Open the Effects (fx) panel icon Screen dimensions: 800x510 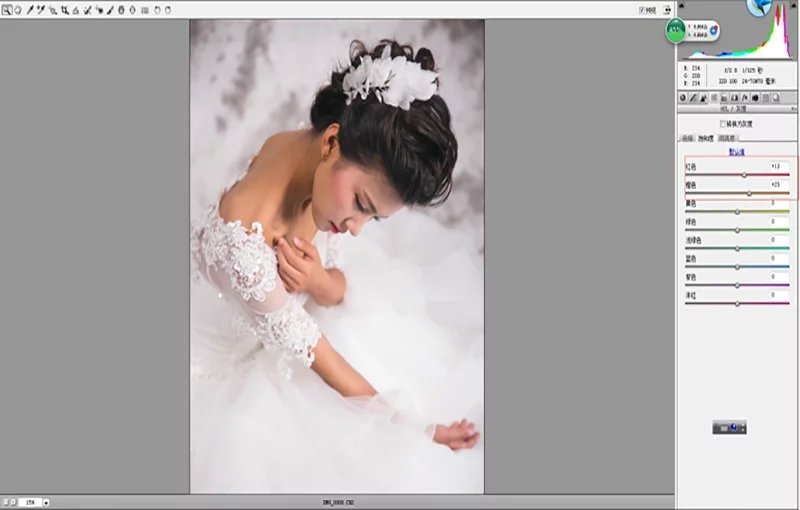coord(745,97)
